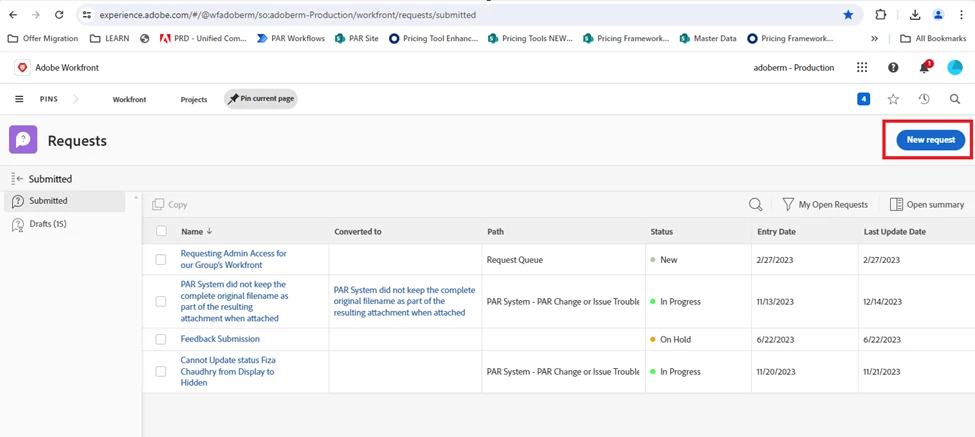Open the Chrome profile avatar
The height and width of the screenshot is (437, 975).
[x=938, y=14]
